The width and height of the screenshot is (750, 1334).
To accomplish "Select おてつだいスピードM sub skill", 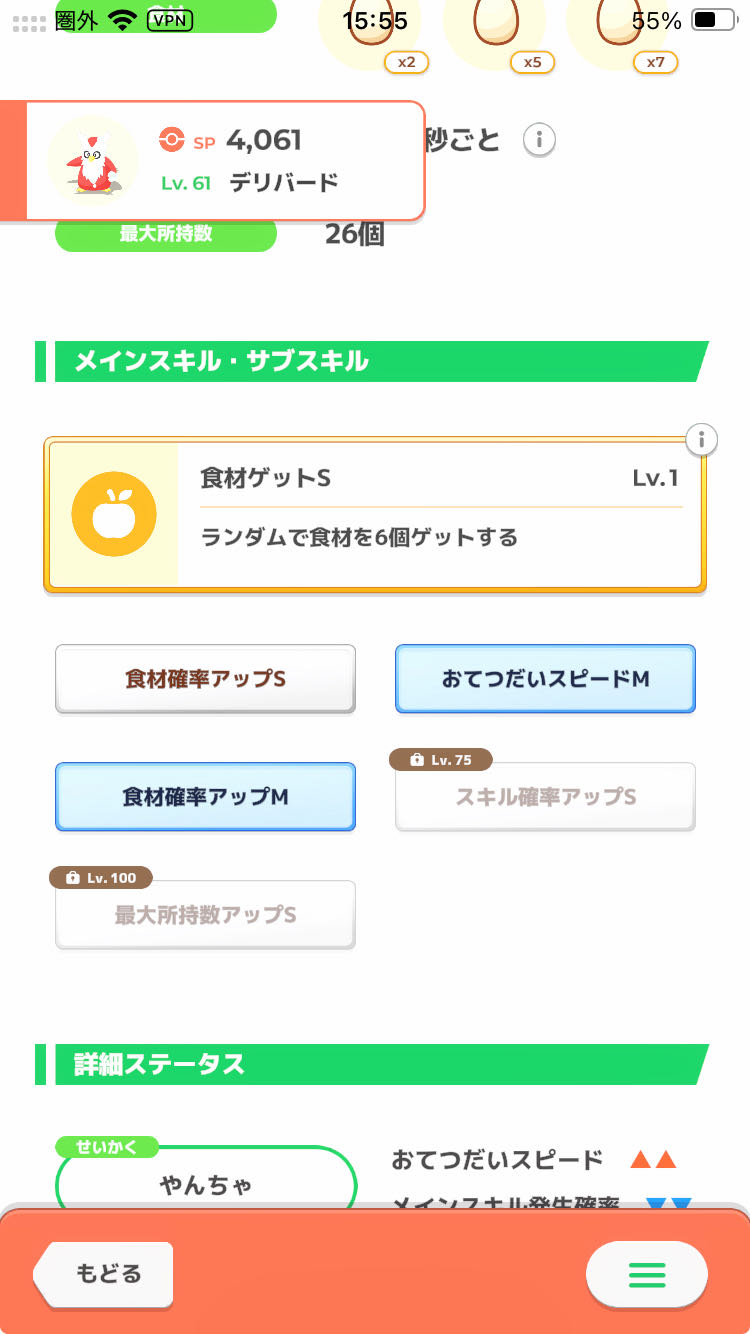I will [x=545, y=679].
